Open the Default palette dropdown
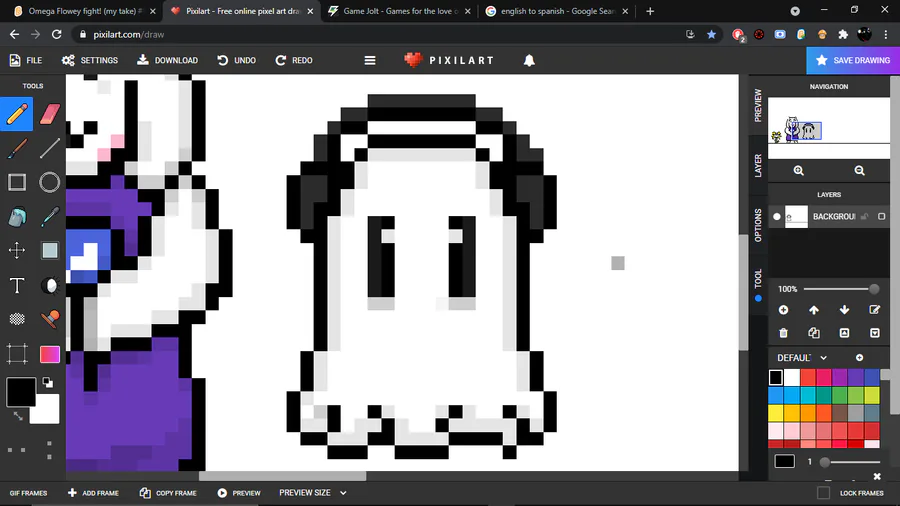900x506 pixels. [802, 357]
